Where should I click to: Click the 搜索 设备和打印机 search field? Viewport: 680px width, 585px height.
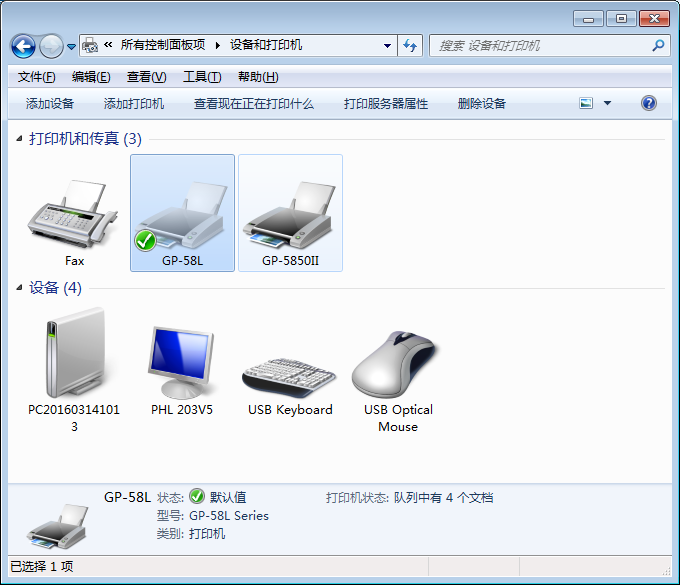tap(540, 46)
